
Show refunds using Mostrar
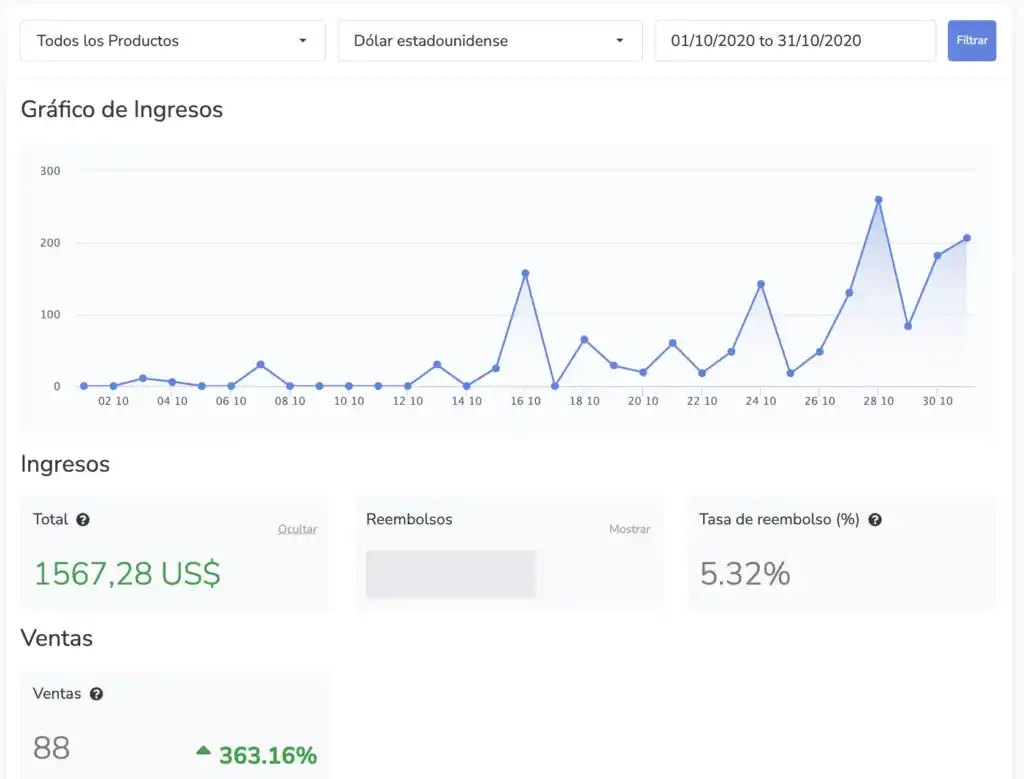629,529
